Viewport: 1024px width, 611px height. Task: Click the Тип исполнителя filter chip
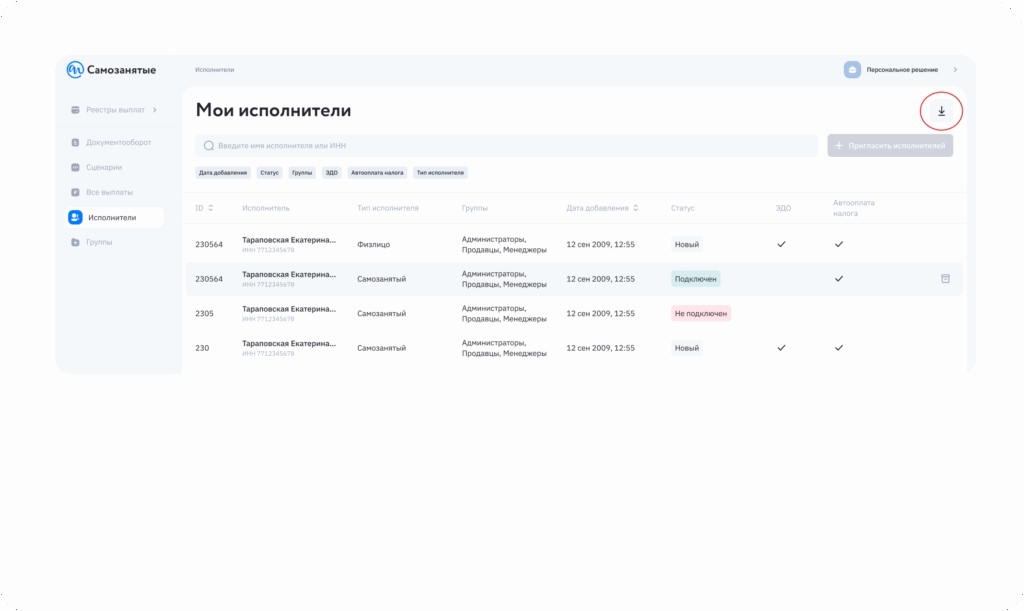440,173
